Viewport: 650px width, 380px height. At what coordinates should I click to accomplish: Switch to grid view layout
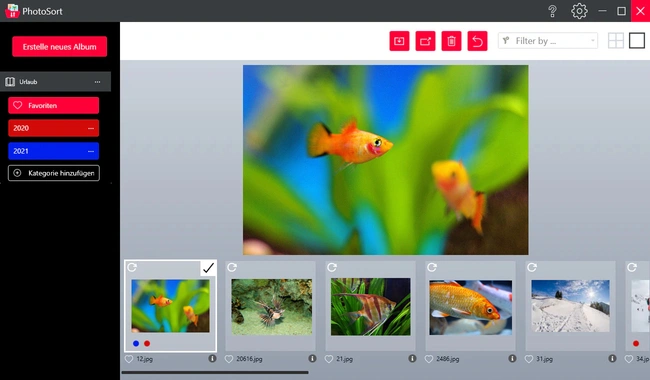pyautogui.click(x=616, y=41)
